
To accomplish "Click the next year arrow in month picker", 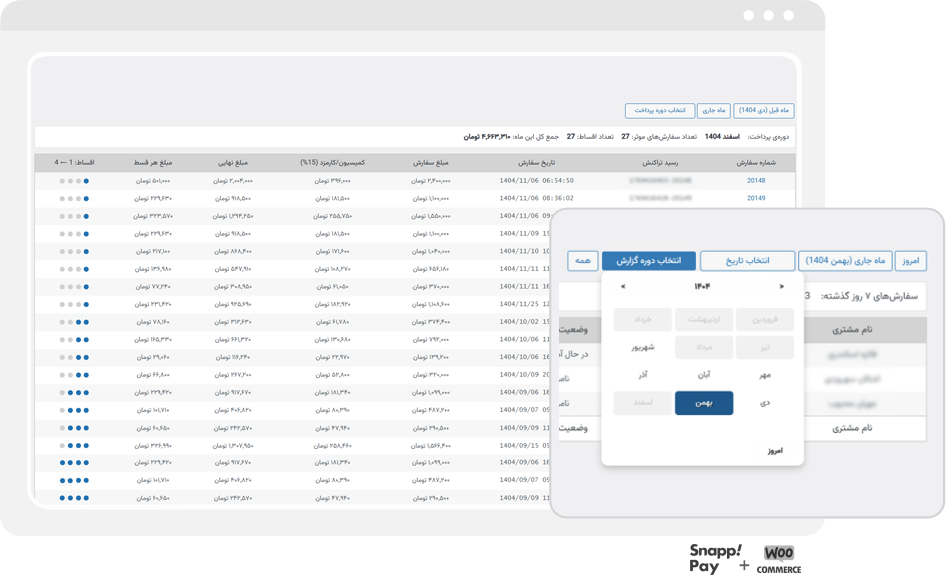I will tap(781, 287).
